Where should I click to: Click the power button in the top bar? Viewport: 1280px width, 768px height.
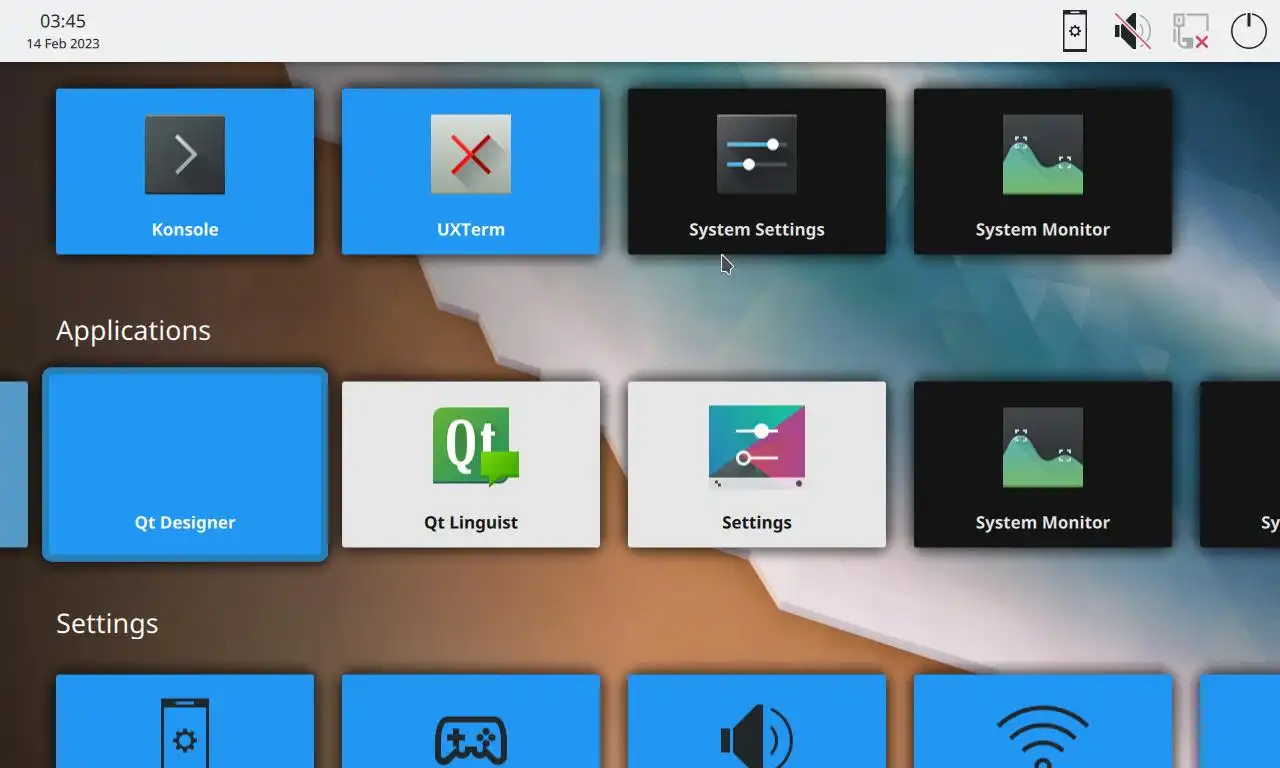[1249, 31]
